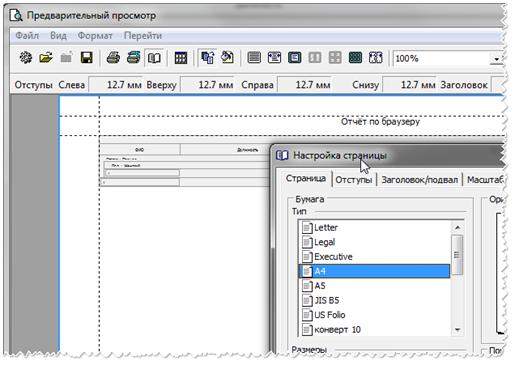Expand the 100% zoom dropdown
This screenshot has width=515, height=365.
(496, 59)
